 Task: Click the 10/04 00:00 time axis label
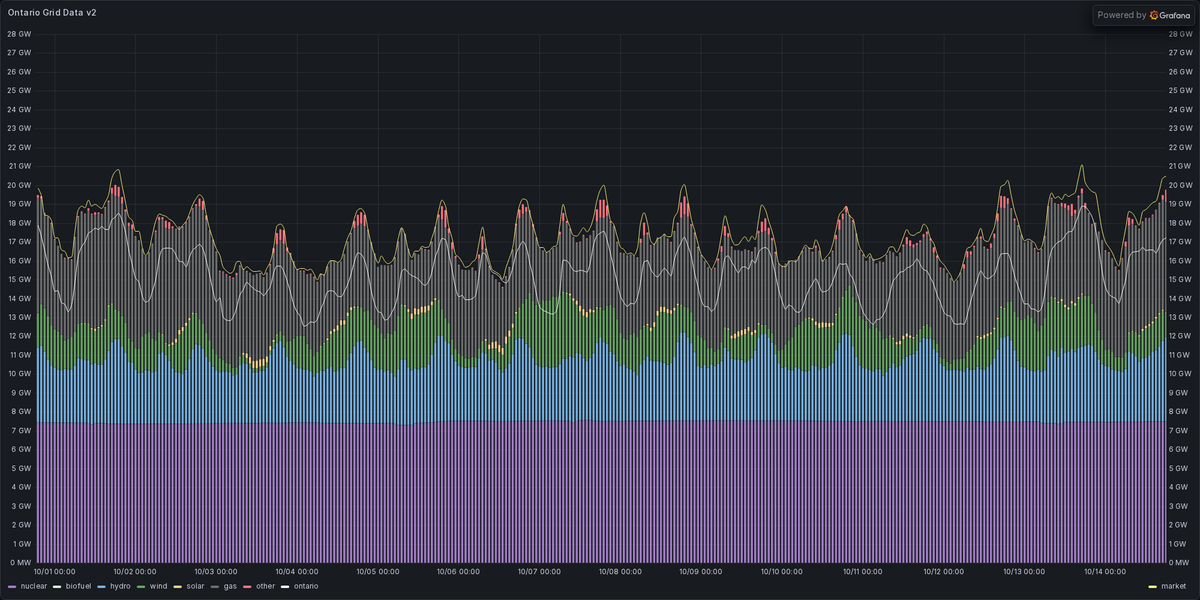[x=297, y=572]
